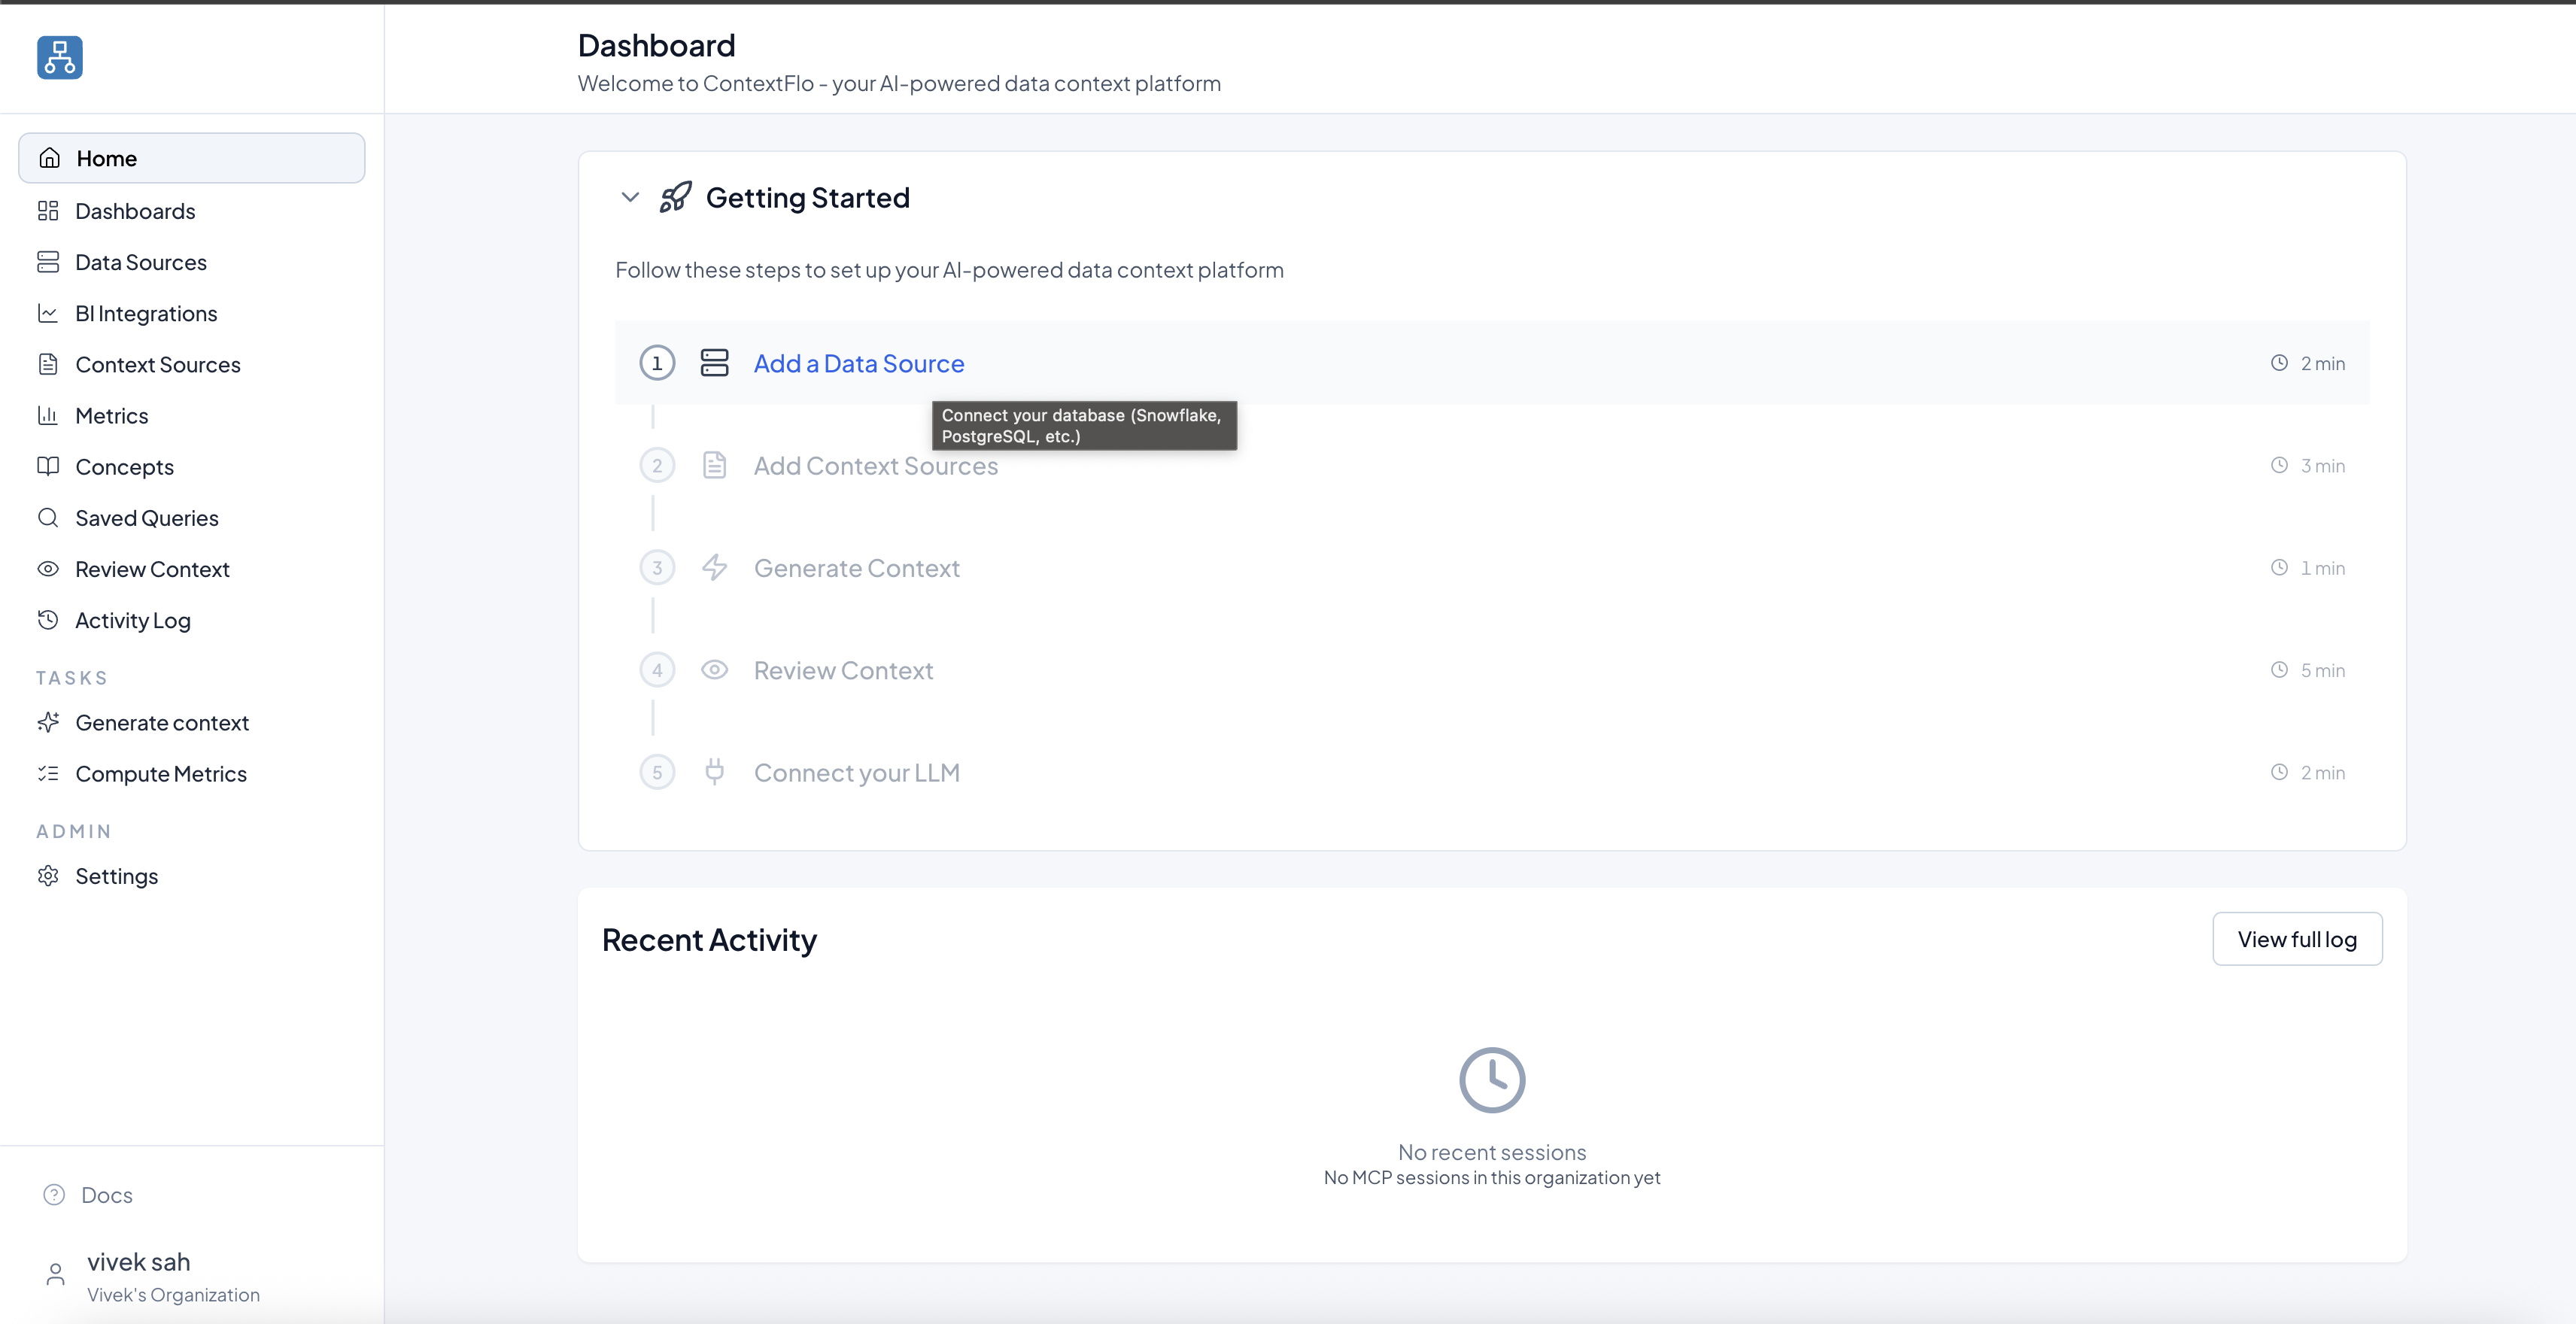
Task: Click the Compute Metrics checklist icon
Action: click(x=49, y=773)
